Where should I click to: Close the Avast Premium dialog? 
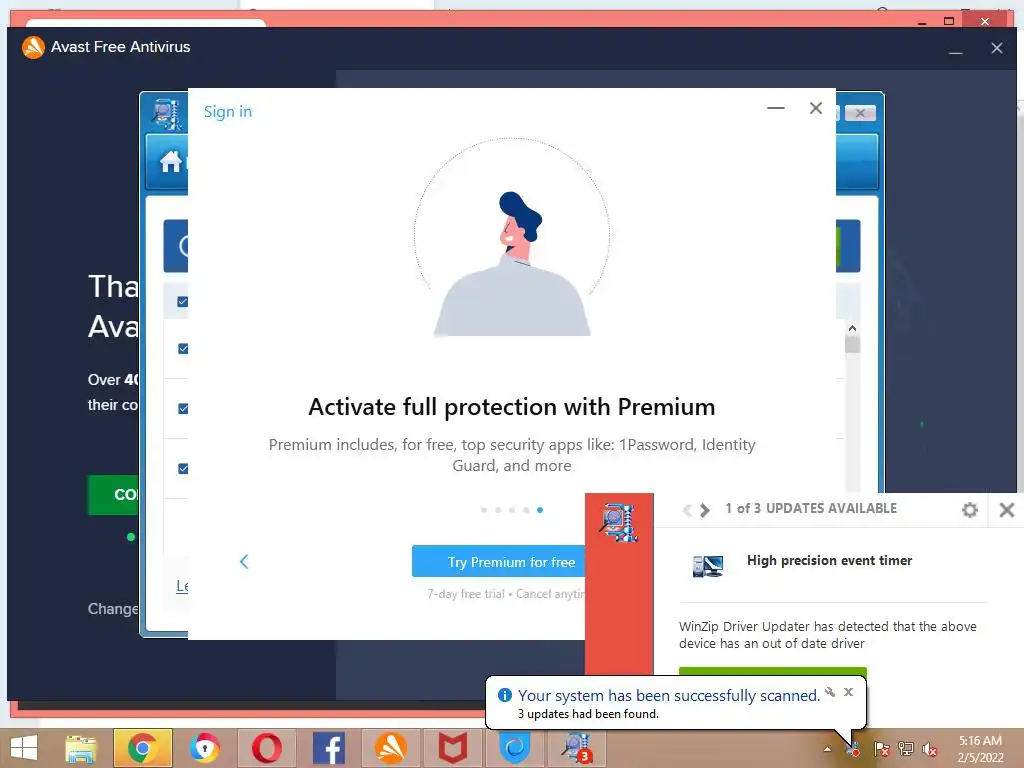[816, 108]
